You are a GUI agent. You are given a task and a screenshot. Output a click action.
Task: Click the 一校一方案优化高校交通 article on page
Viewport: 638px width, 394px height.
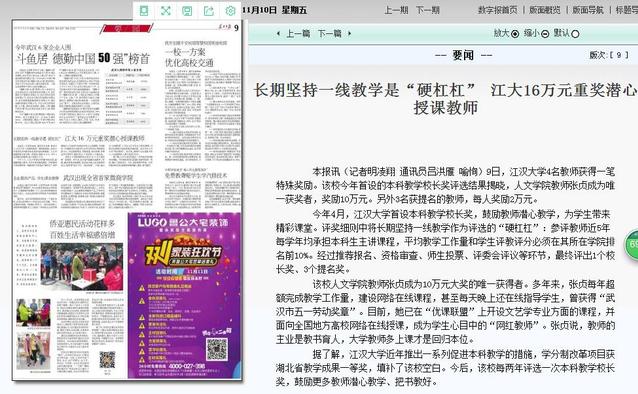click(x=189, y=57)
